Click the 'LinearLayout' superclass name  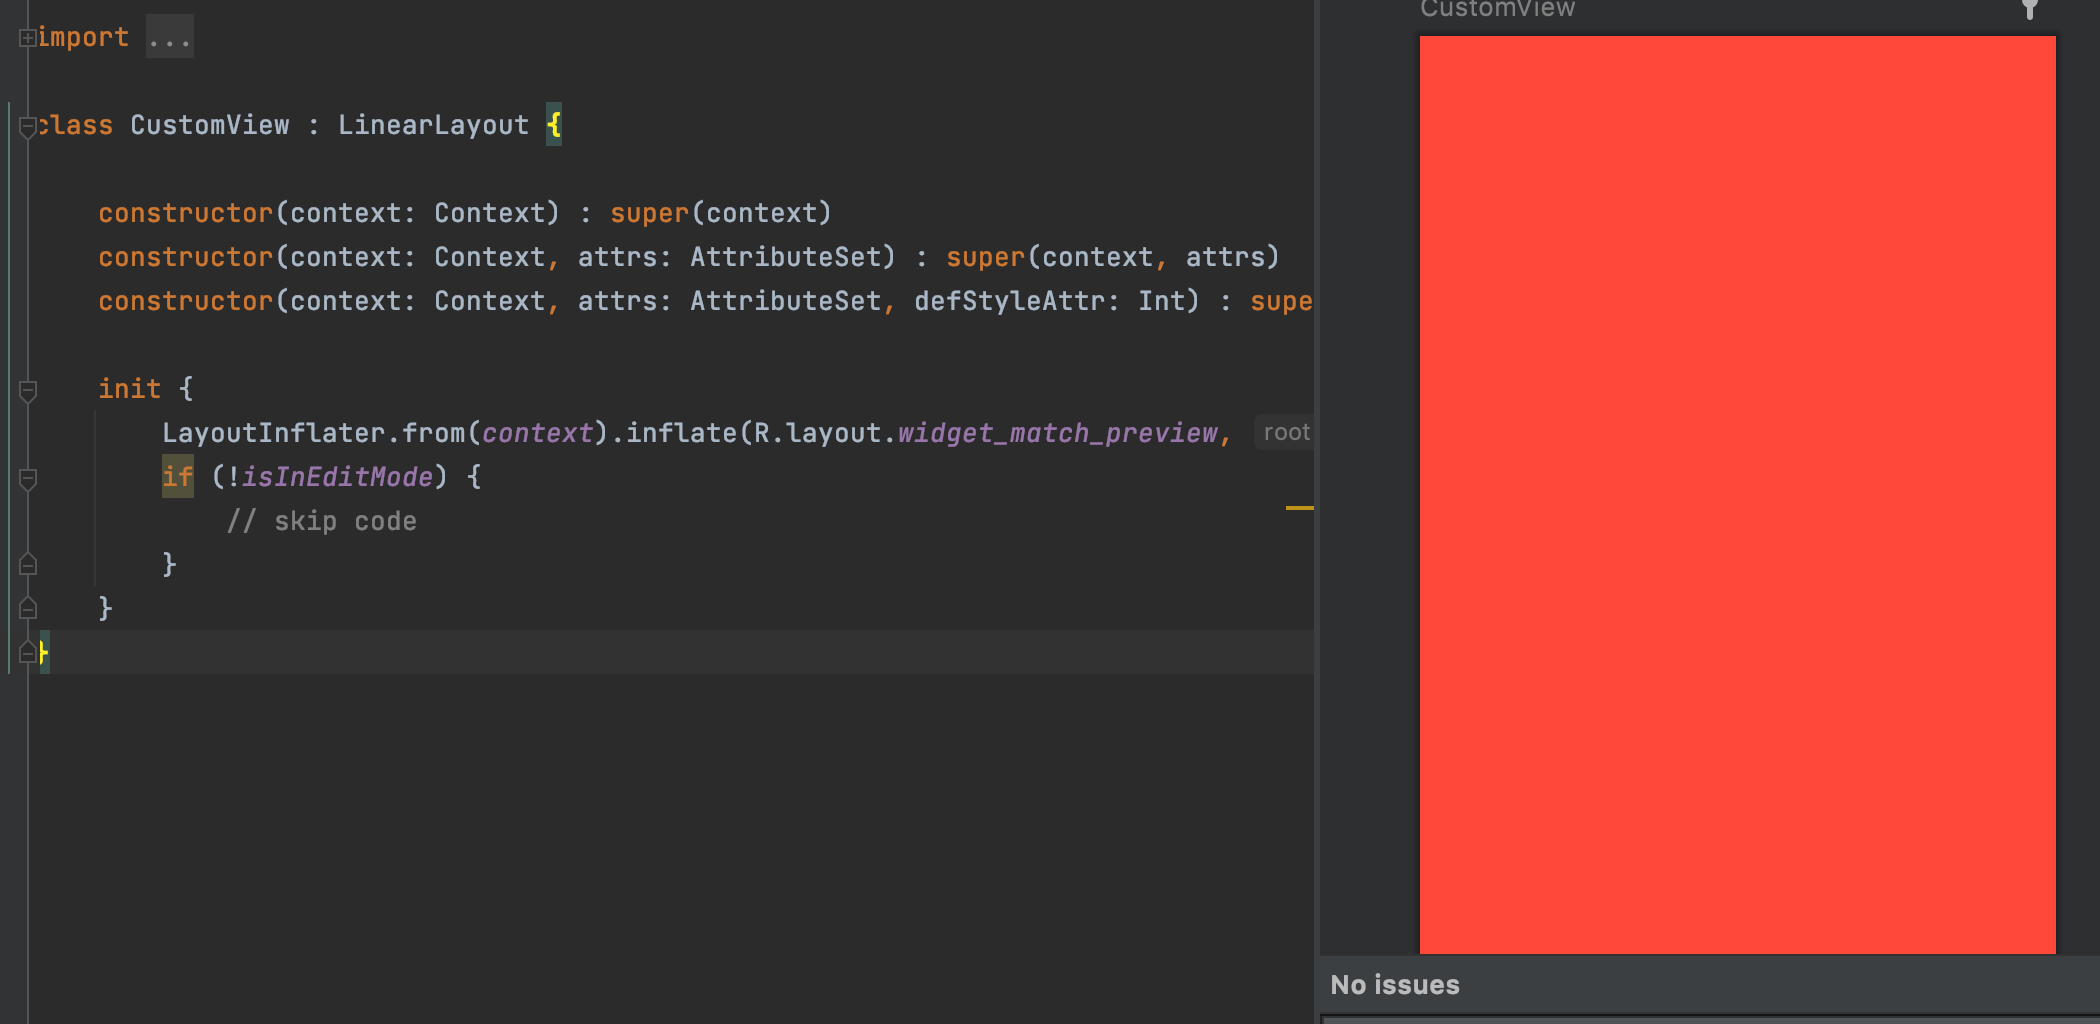(433, 125)
